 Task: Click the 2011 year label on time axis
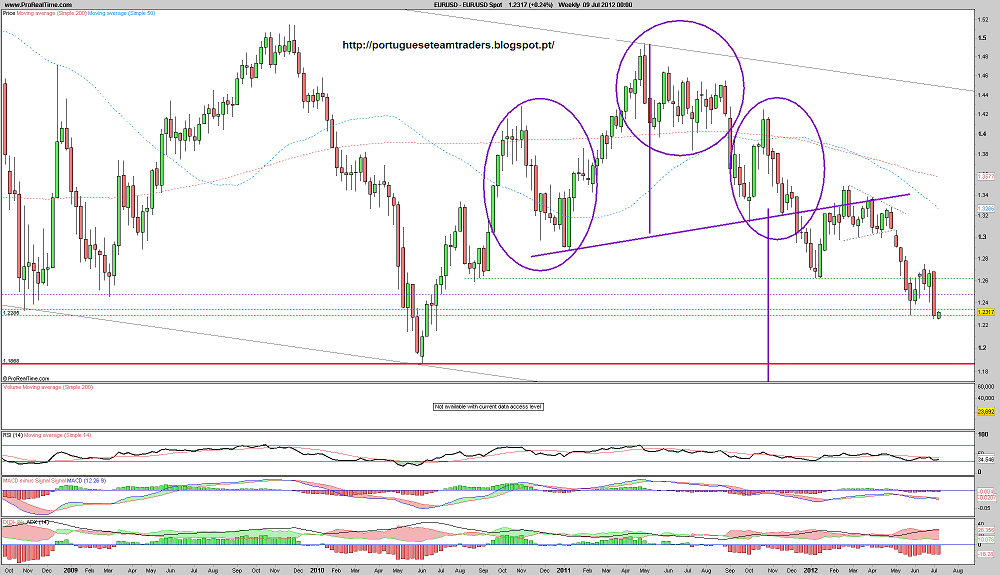(562, 570)
